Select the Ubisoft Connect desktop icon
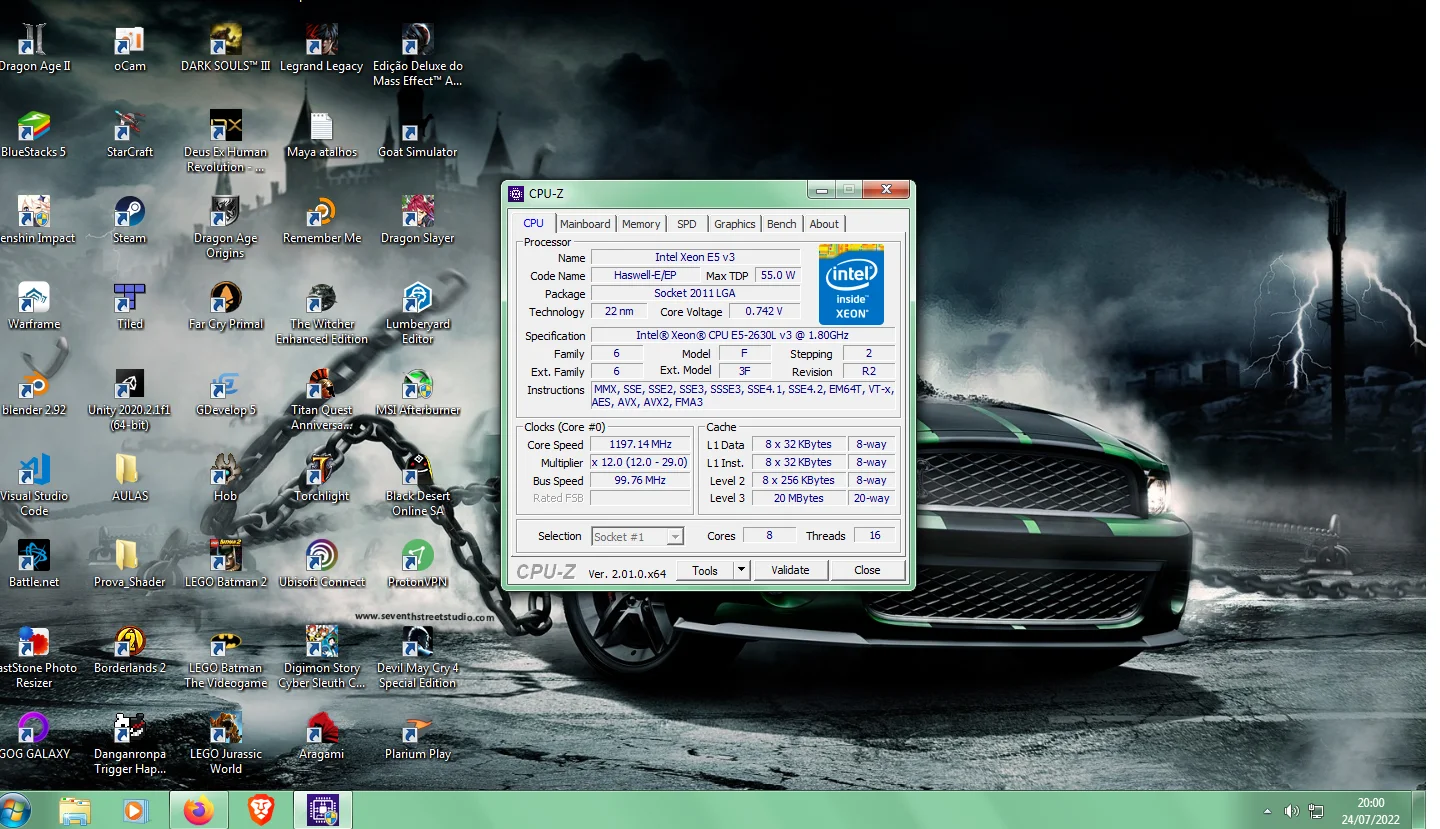The width and height of the screenshot is (1440, 829). click(x=321, y=557)
